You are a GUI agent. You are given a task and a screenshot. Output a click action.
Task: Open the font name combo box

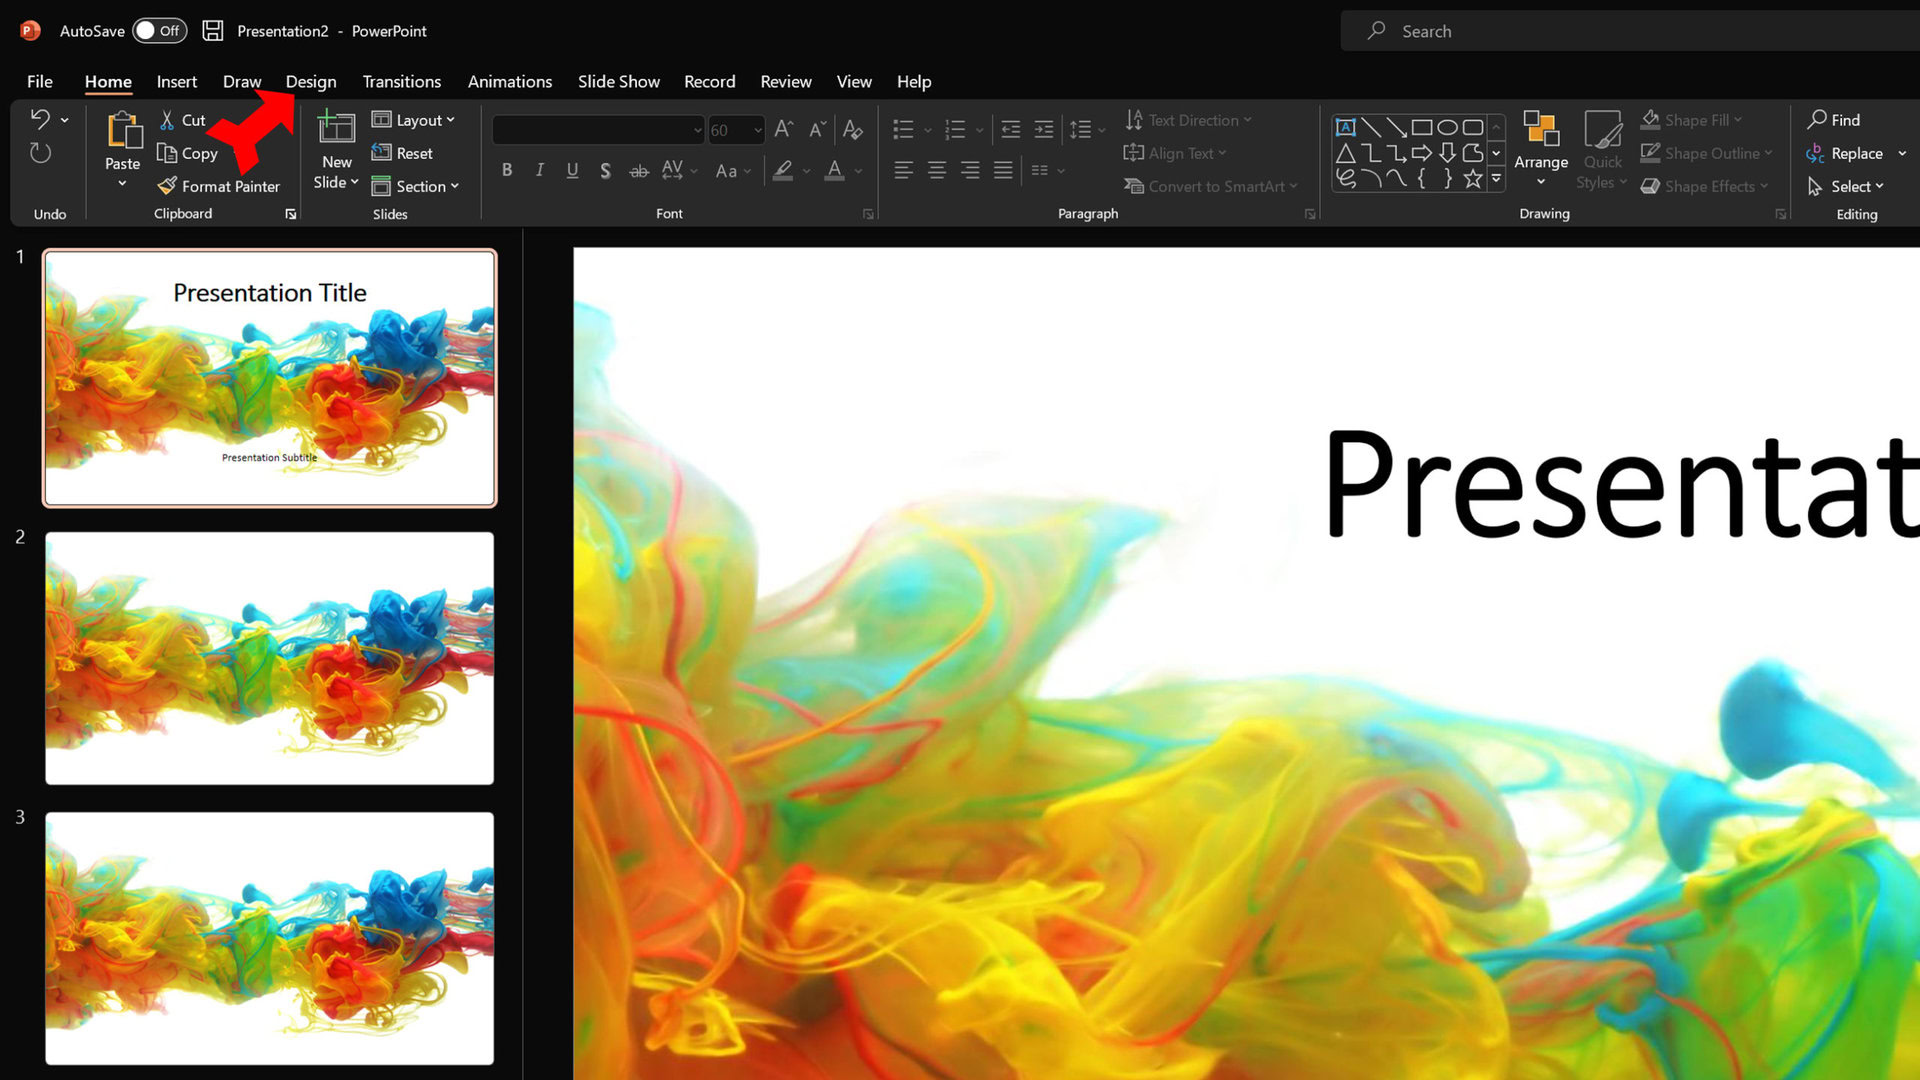(597, 130)
